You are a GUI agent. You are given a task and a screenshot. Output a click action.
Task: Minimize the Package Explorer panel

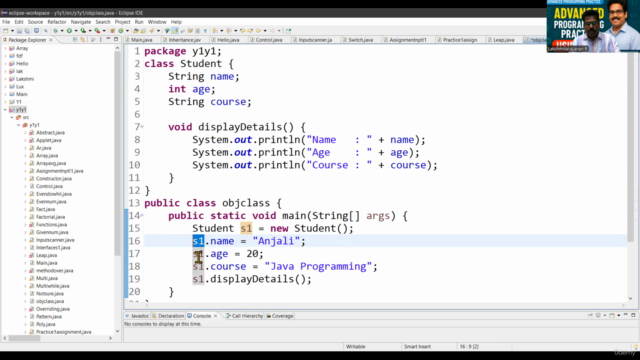[x=108, y=39]
